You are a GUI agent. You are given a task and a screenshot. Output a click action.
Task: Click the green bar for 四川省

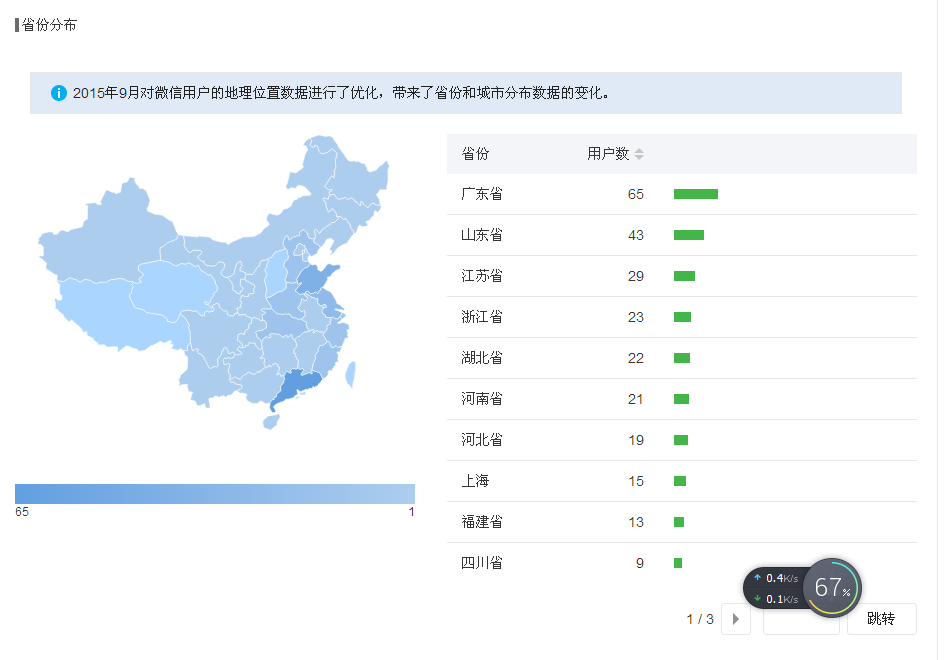tap(678, 563)
